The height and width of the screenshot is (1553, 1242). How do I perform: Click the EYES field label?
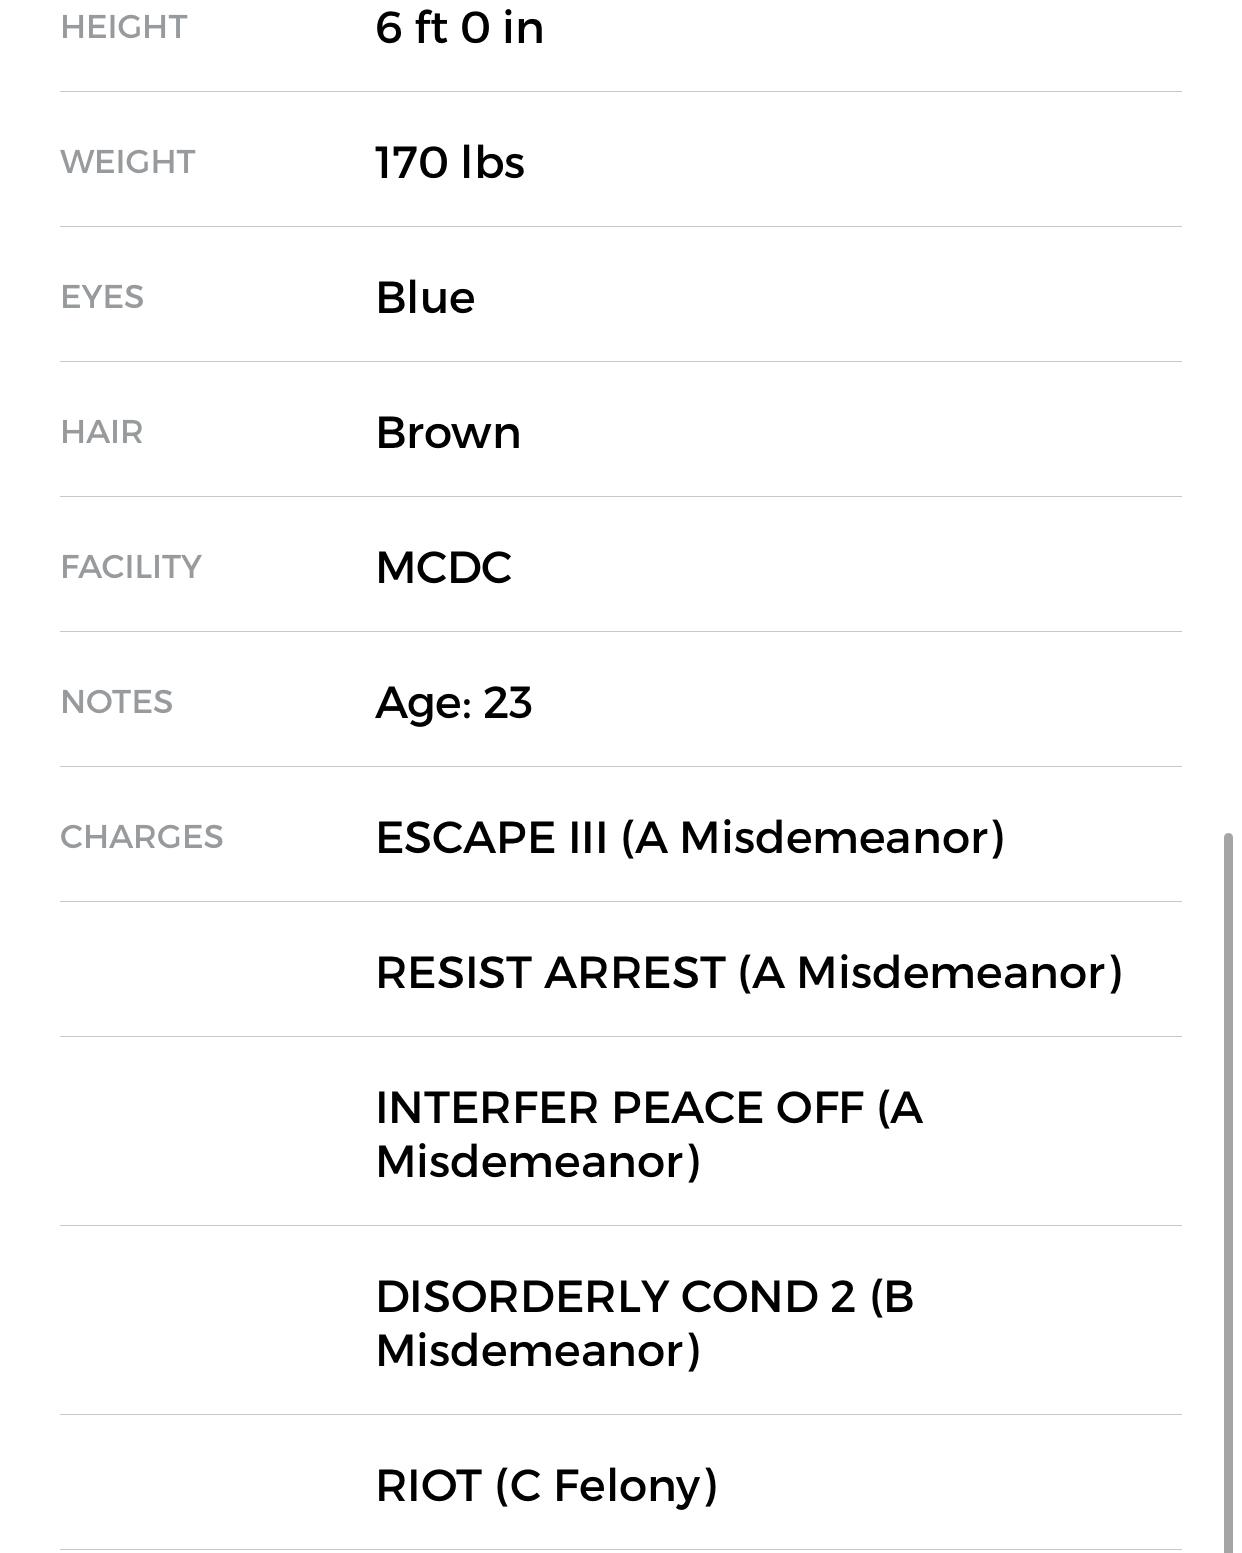[102, 297]
